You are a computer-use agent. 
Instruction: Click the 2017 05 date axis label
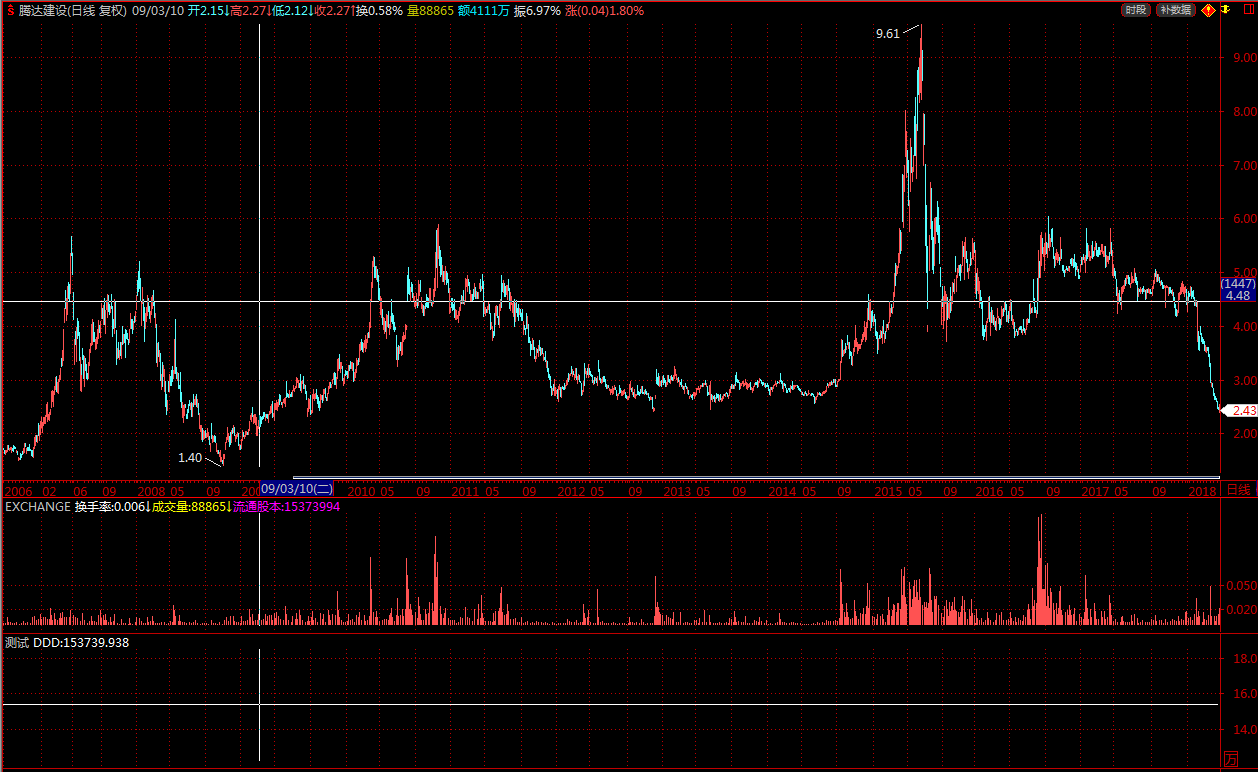(x=1105, y=492)
